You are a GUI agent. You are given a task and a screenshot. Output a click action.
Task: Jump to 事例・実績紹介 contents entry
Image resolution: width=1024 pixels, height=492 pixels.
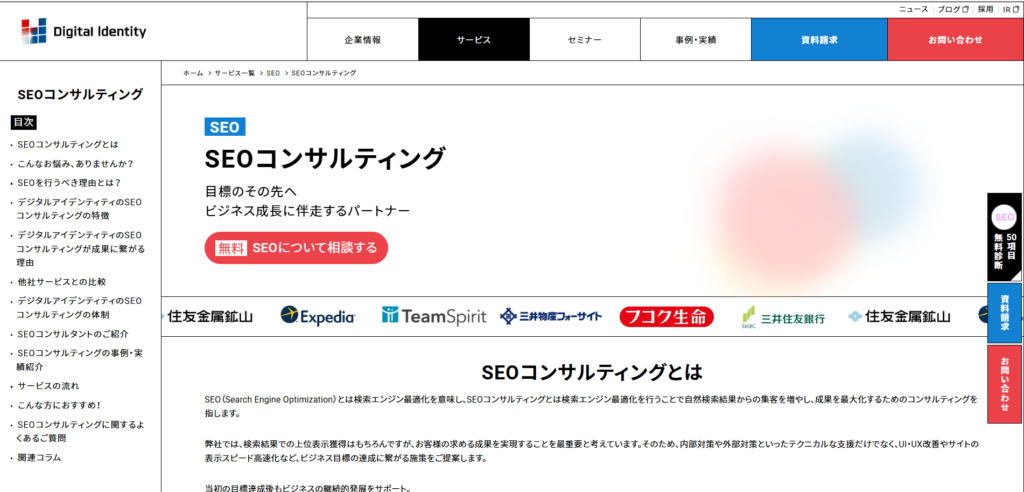80,359
